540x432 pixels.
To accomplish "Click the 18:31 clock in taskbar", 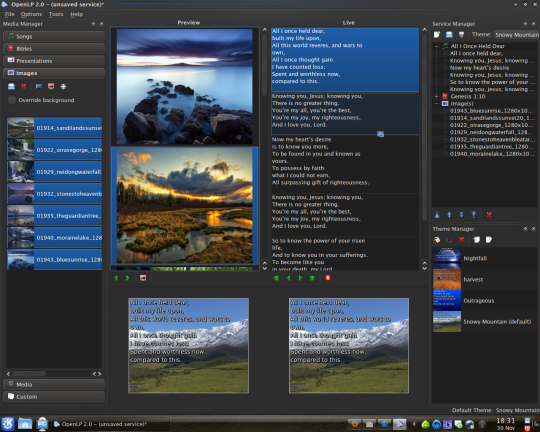I will 506,421.
